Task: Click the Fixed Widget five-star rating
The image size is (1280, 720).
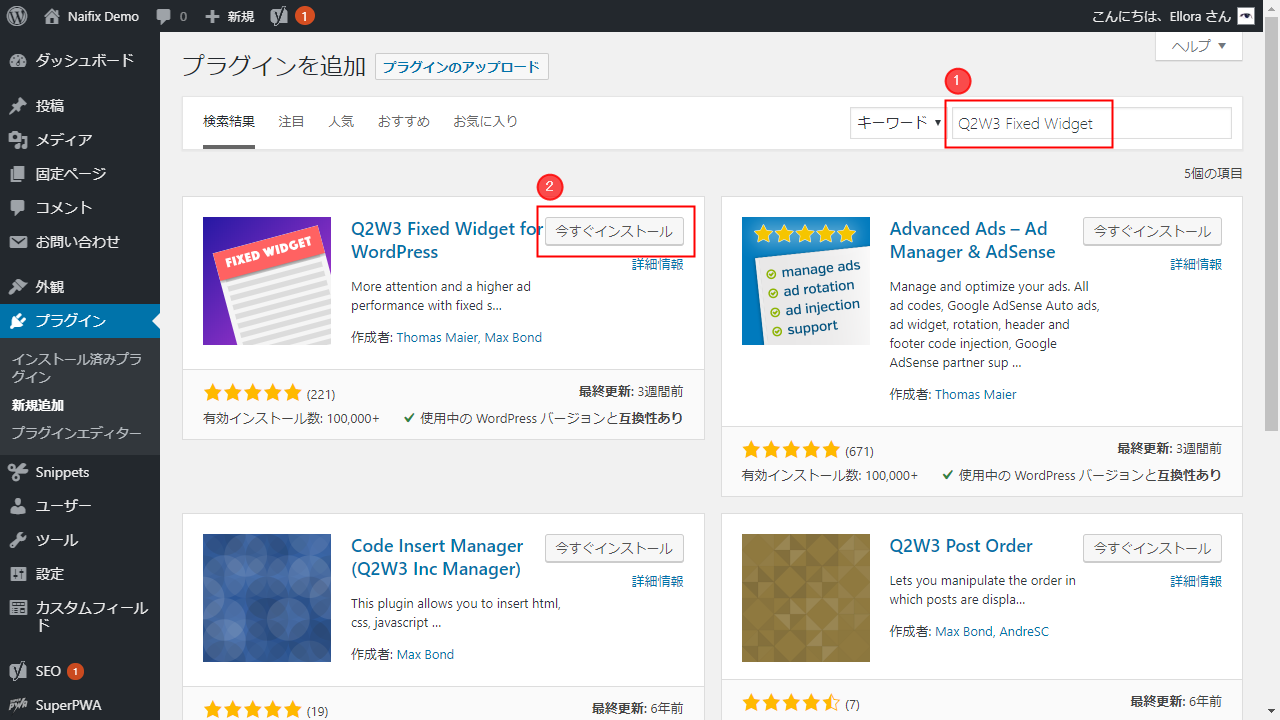Action: [x=252, y=393]
